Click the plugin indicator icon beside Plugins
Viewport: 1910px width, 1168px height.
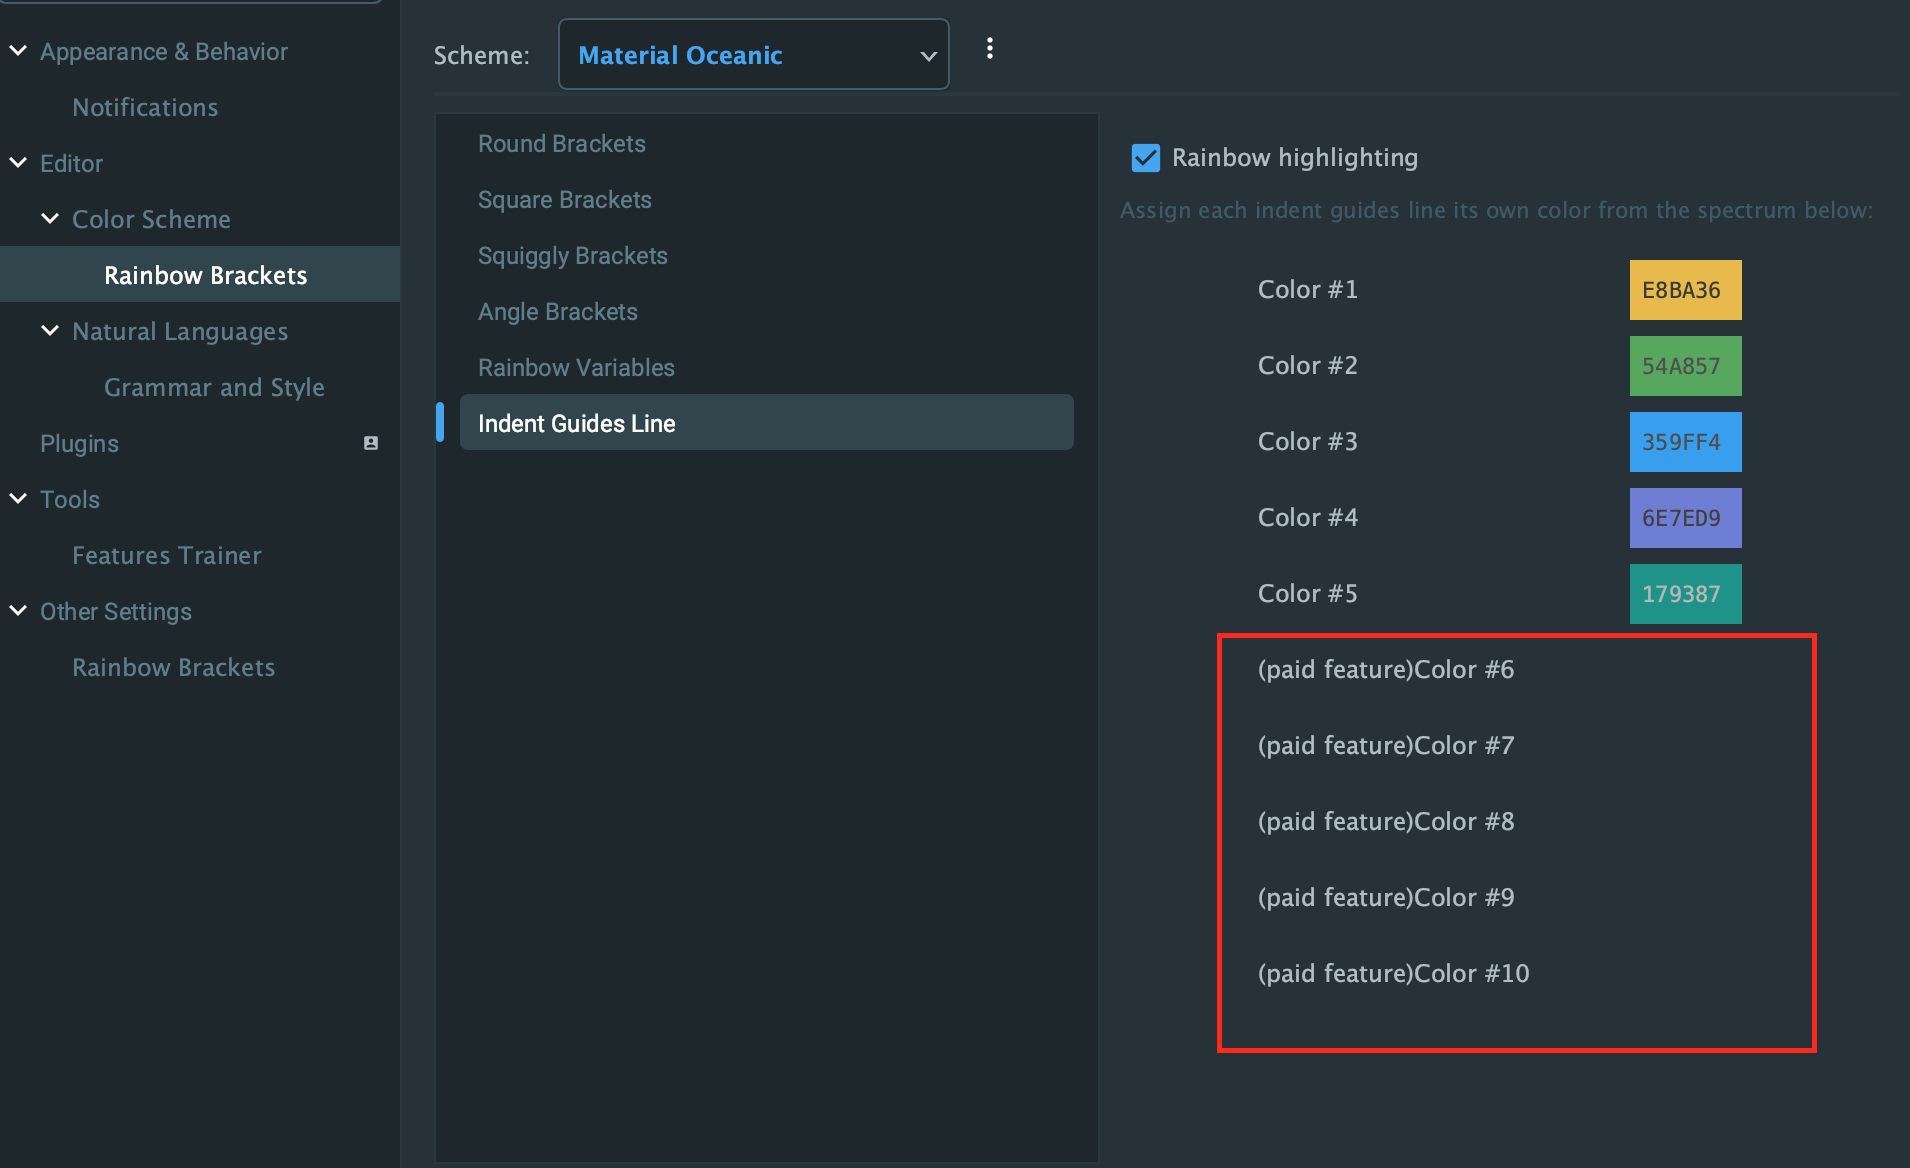370,443
